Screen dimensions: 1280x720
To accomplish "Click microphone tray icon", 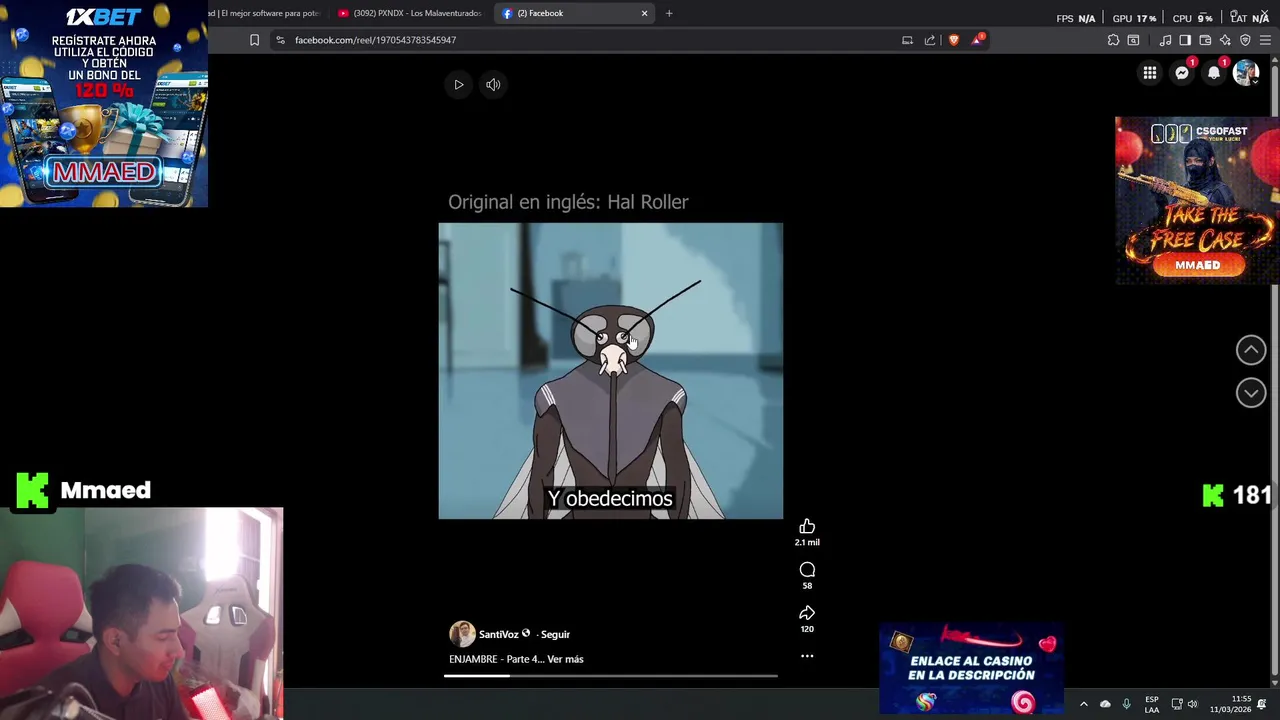I will click(1126, 704).
